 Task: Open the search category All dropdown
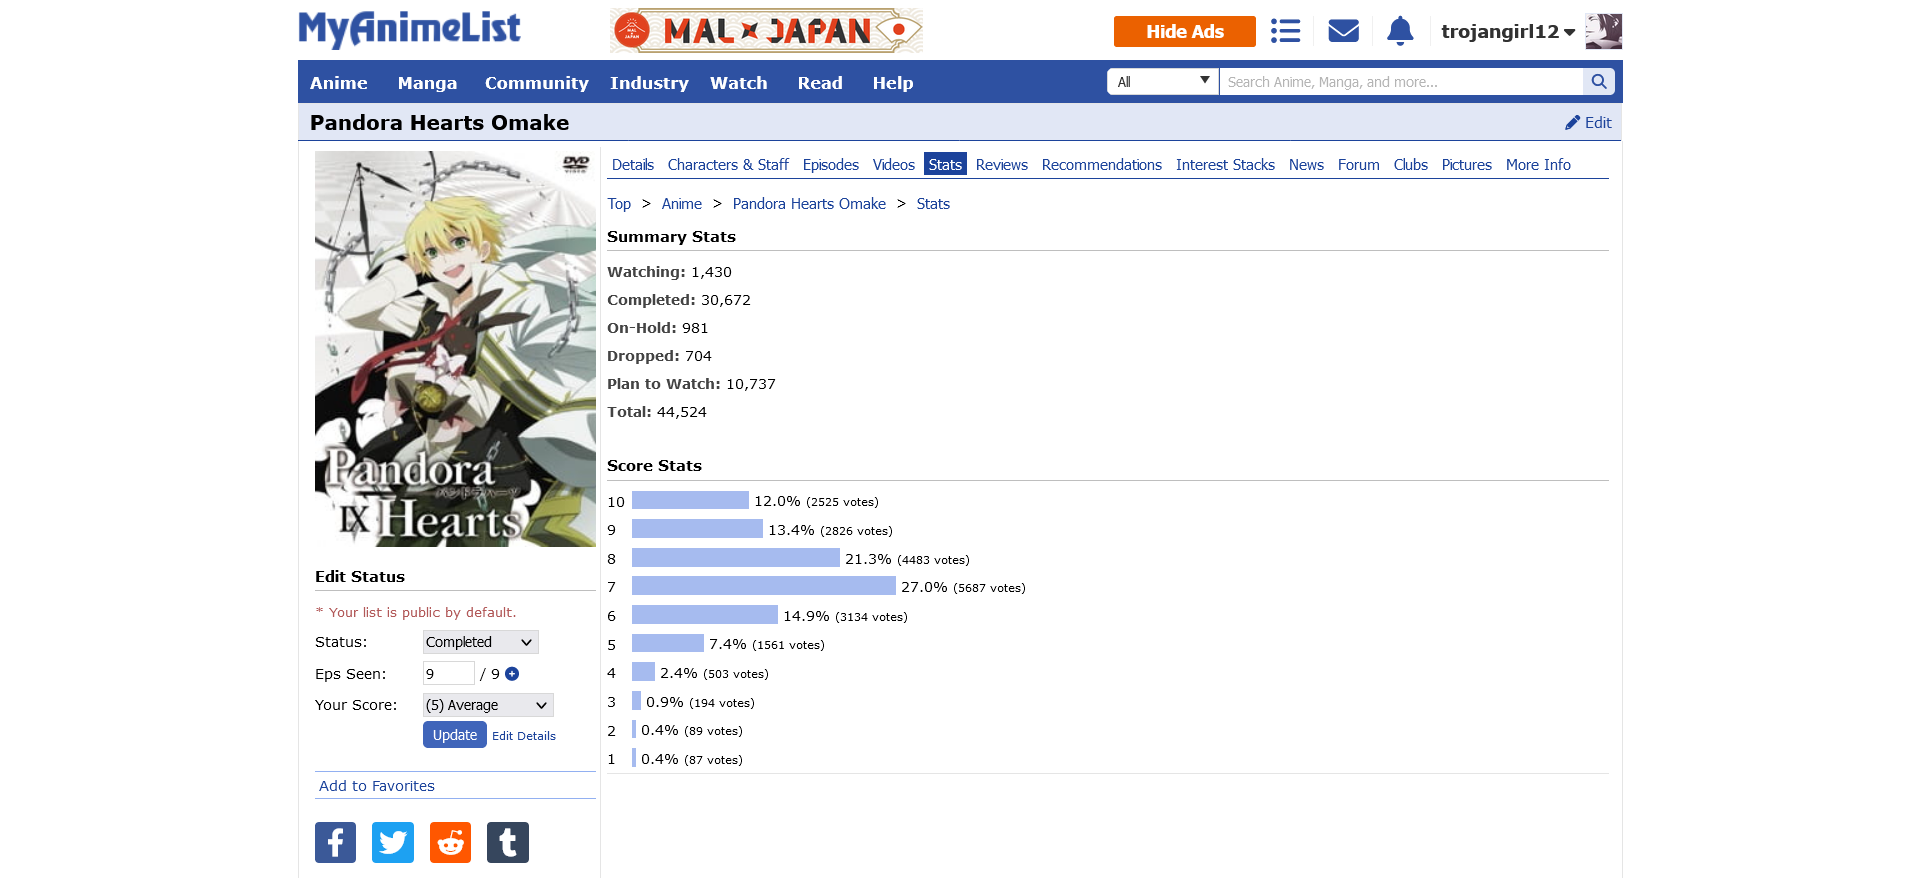point(1163,82)
